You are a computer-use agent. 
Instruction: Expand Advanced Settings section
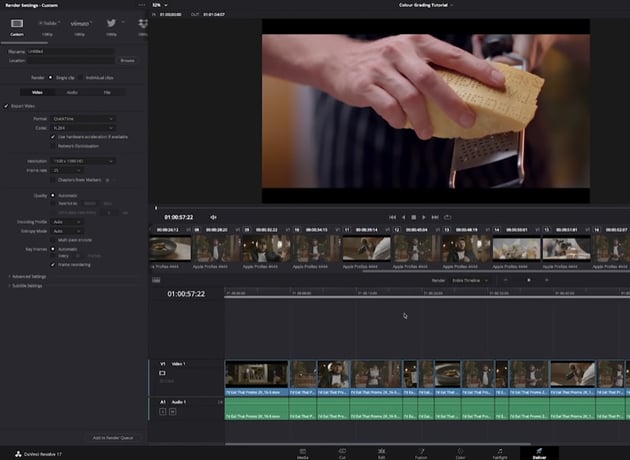click(x=27, y=277)
